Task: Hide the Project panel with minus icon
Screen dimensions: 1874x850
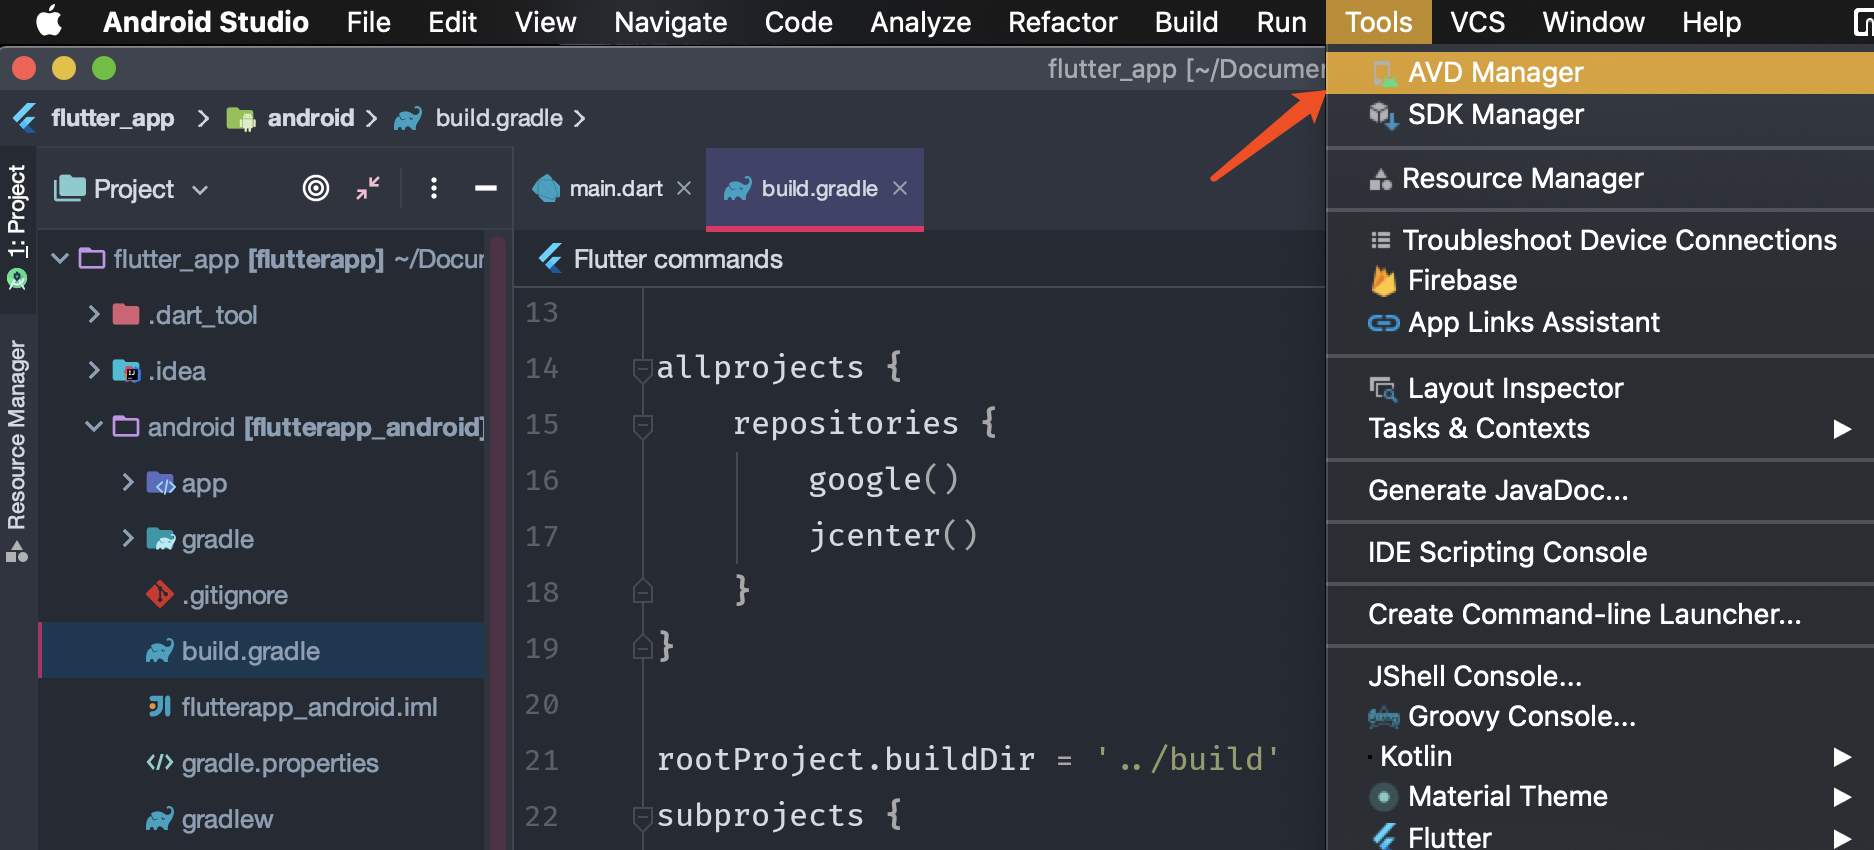Action: click(486, 188)
